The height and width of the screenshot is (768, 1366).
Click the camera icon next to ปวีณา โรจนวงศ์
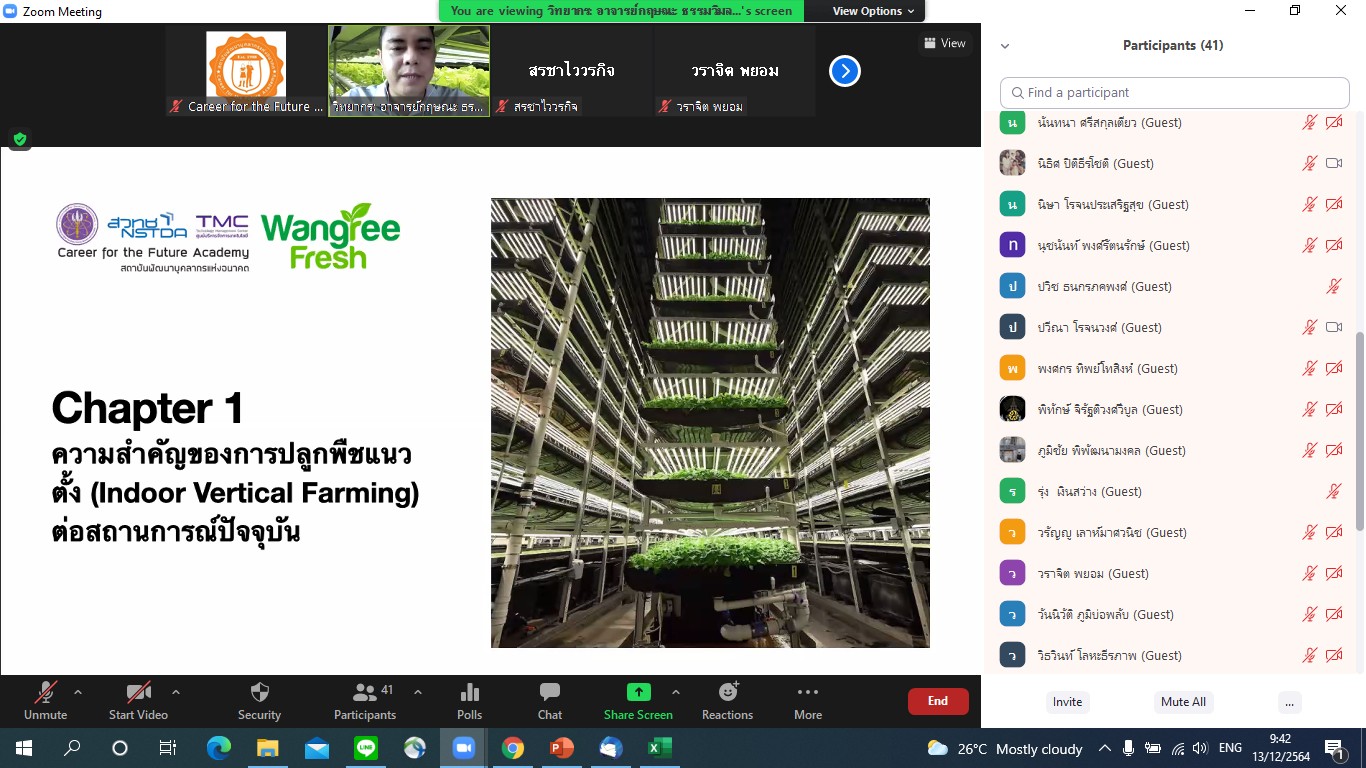[x=1333, y=327]
